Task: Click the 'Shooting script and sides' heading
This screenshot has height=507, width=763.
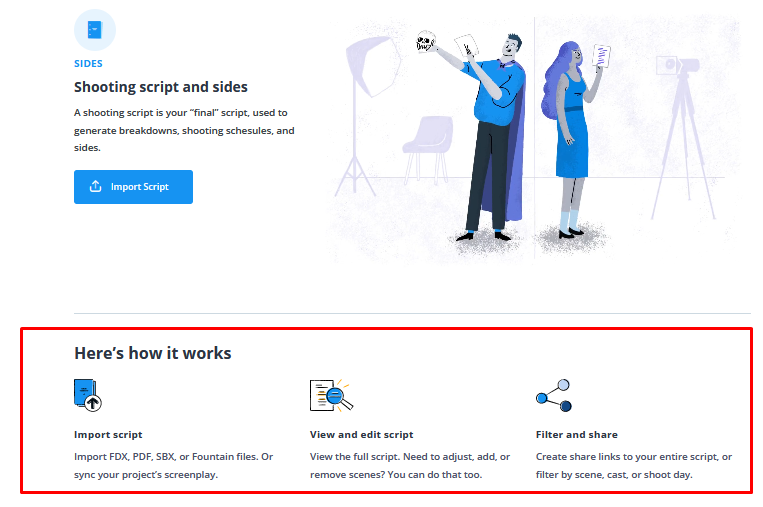Action: [x=161, y=87]
